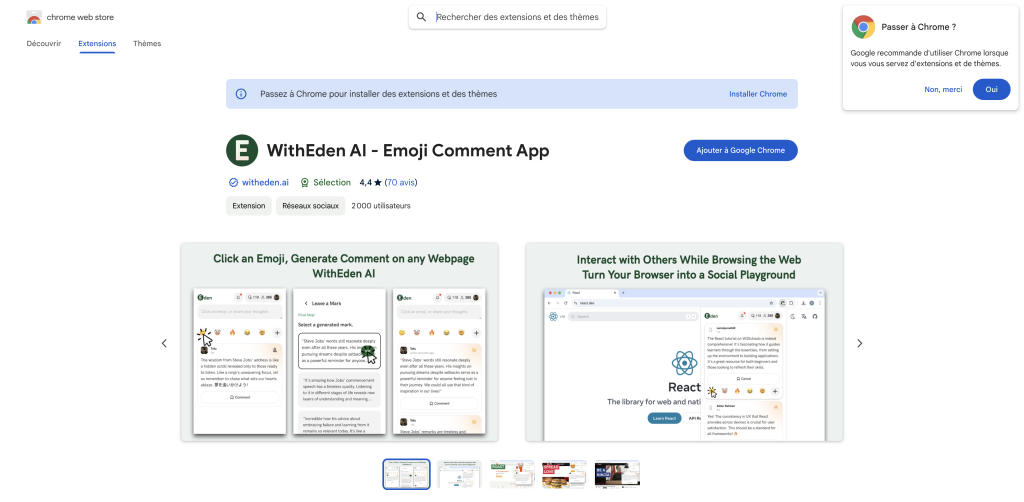Viewport: 1024px width, 502px height.
Task: Select the fifth screenshot thumbnail
Action: [617, 474]
